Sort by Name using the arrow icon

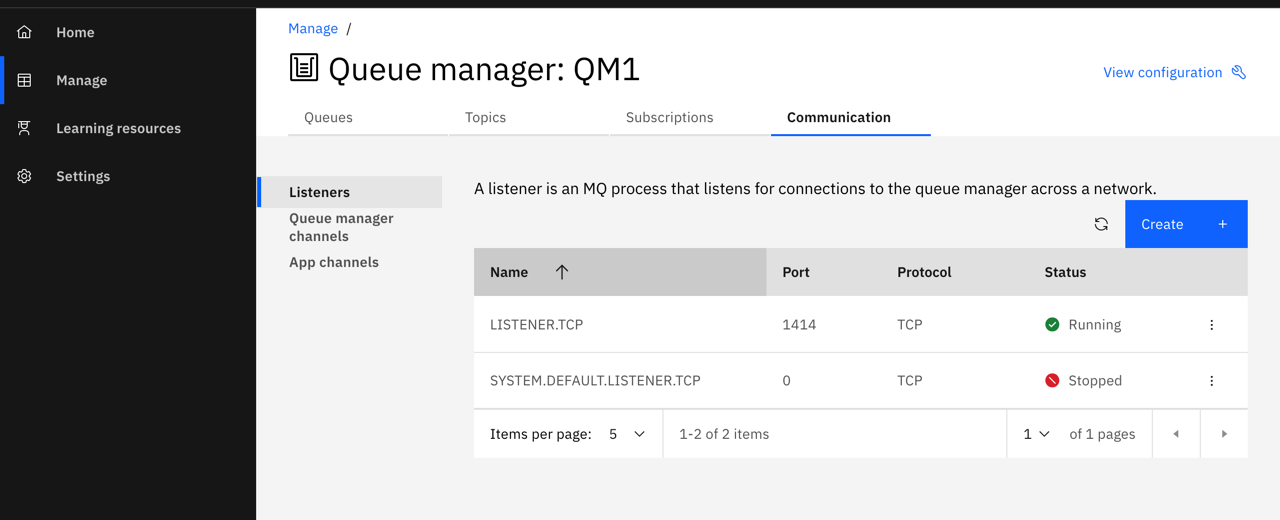tap(562, 272)
